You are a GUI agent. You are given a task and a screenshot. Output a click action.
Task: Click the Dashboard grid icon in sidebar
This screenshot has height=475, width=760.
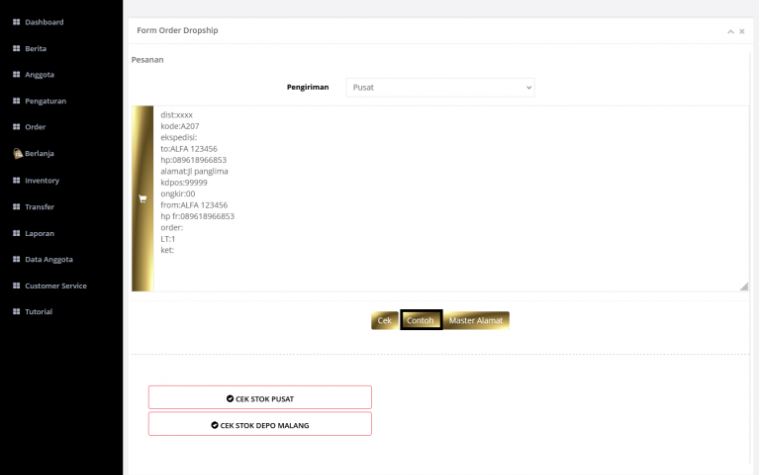coord(16,22)
